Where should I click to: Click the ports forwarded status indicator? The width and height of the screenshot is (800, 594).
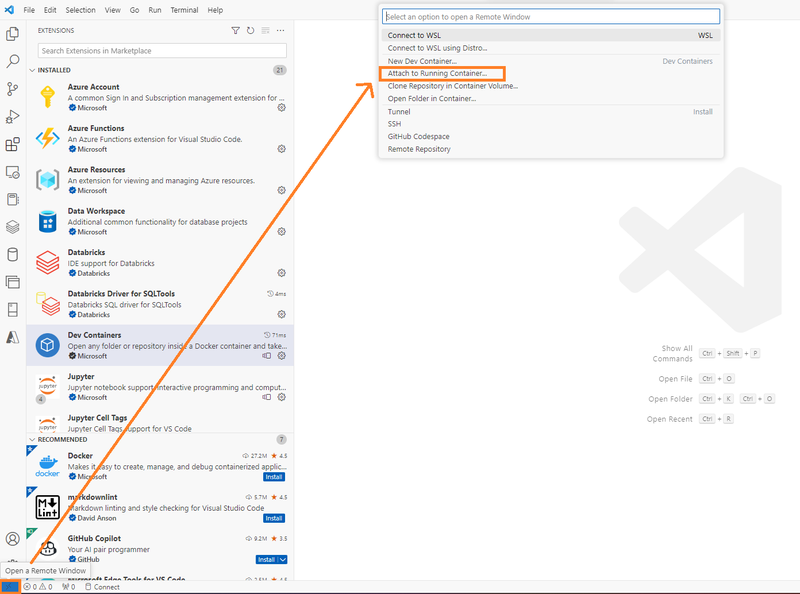[x=68, y=587]
